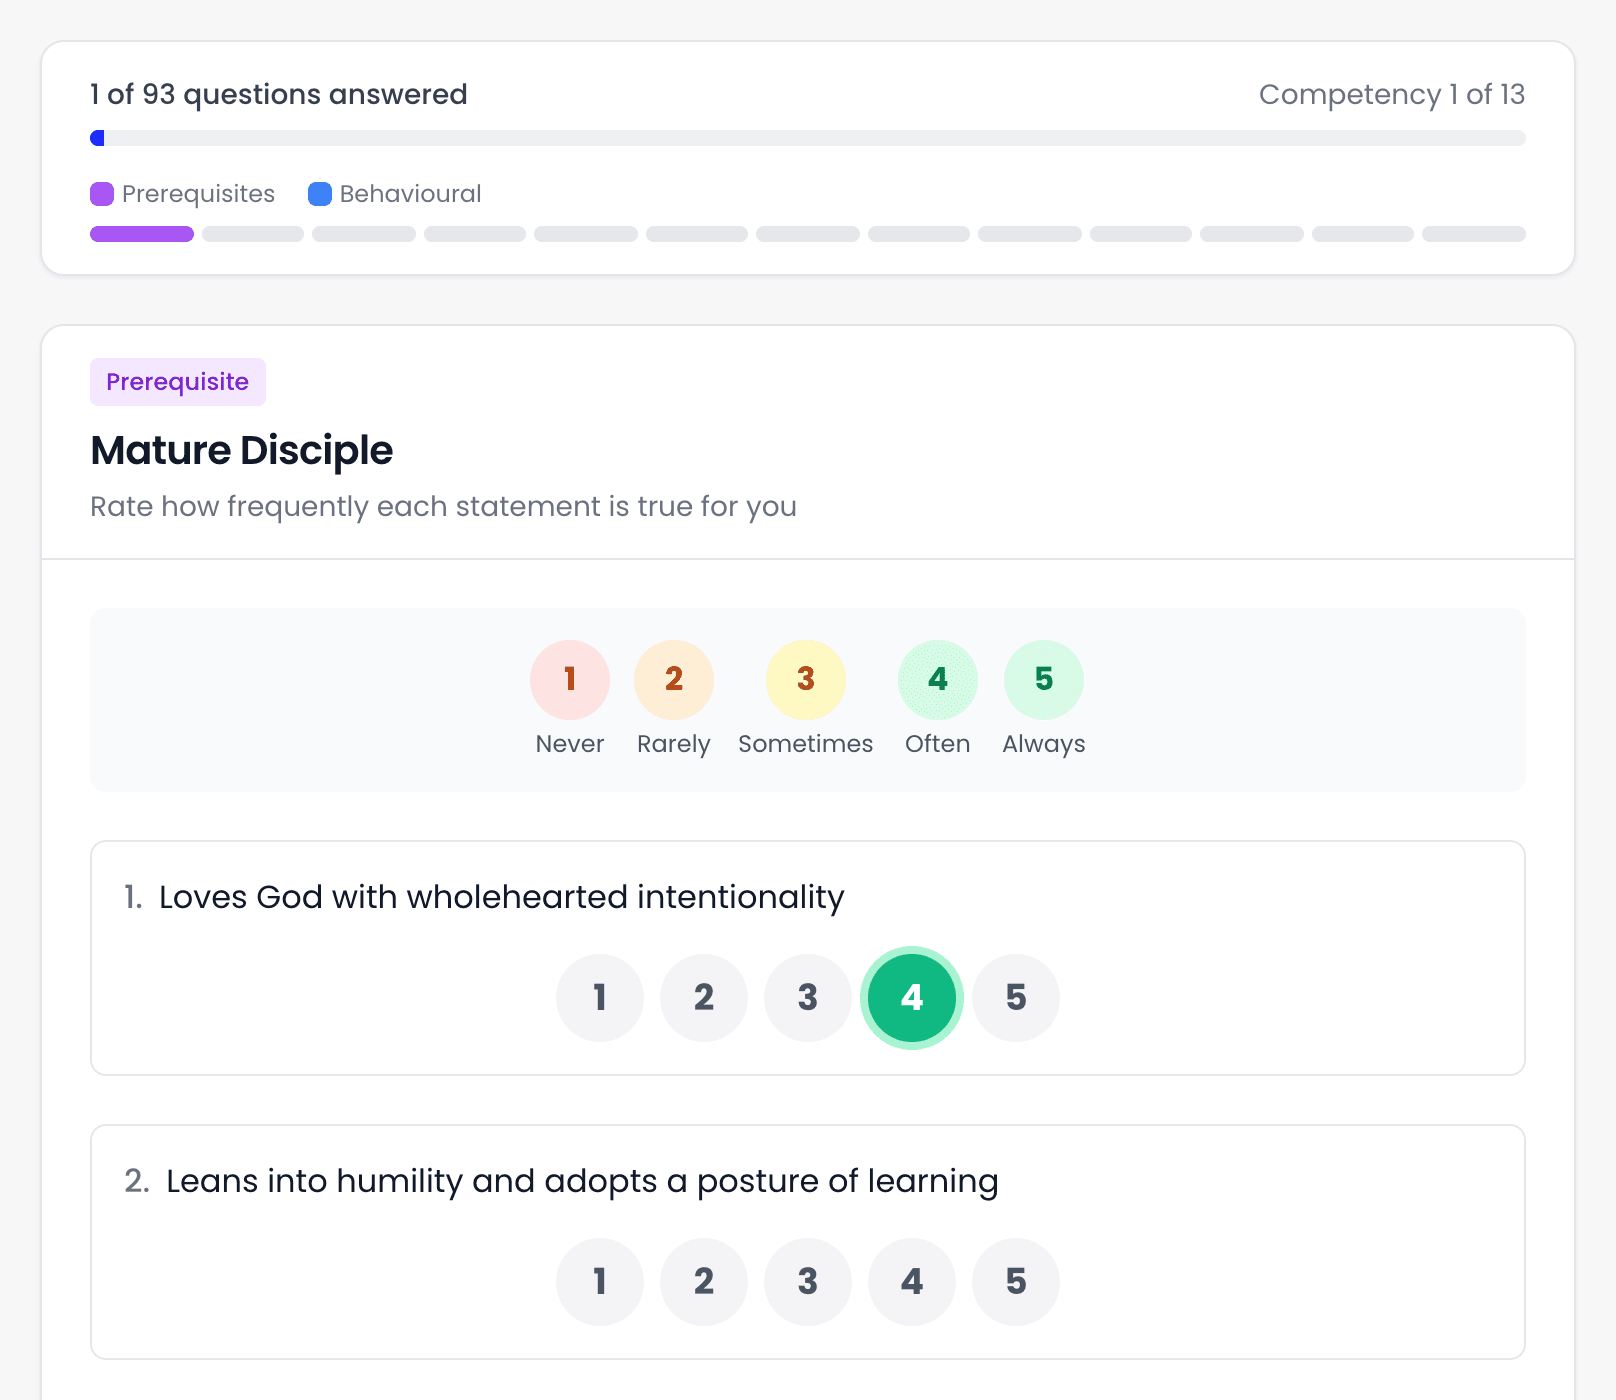Image resolution: width=1616 pixels, height=1400 pixels.
Task: Click 'Leans into humility' statement text
Action: pos(582,1182)
